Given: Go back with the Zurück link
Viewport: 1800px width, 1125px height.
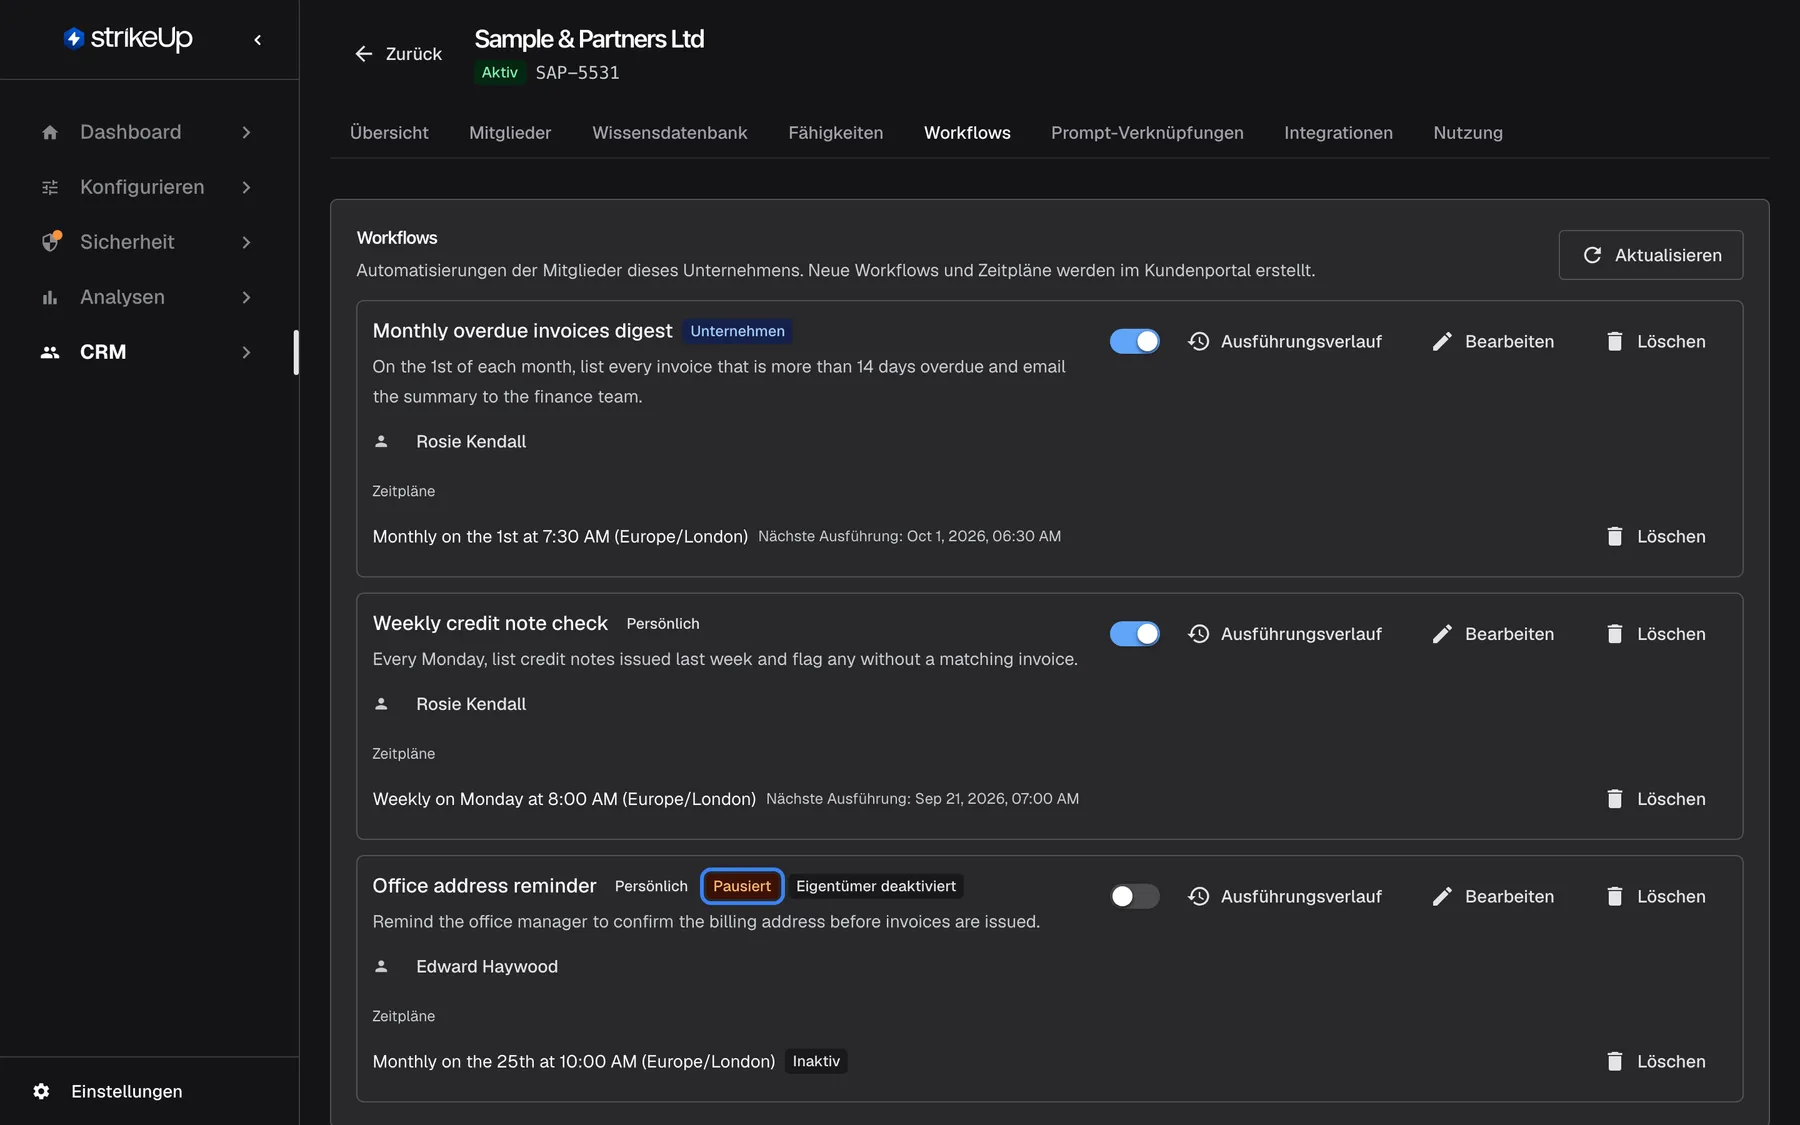Looking at the screenshot, I should pyautogui.click(x=398, y=54).
